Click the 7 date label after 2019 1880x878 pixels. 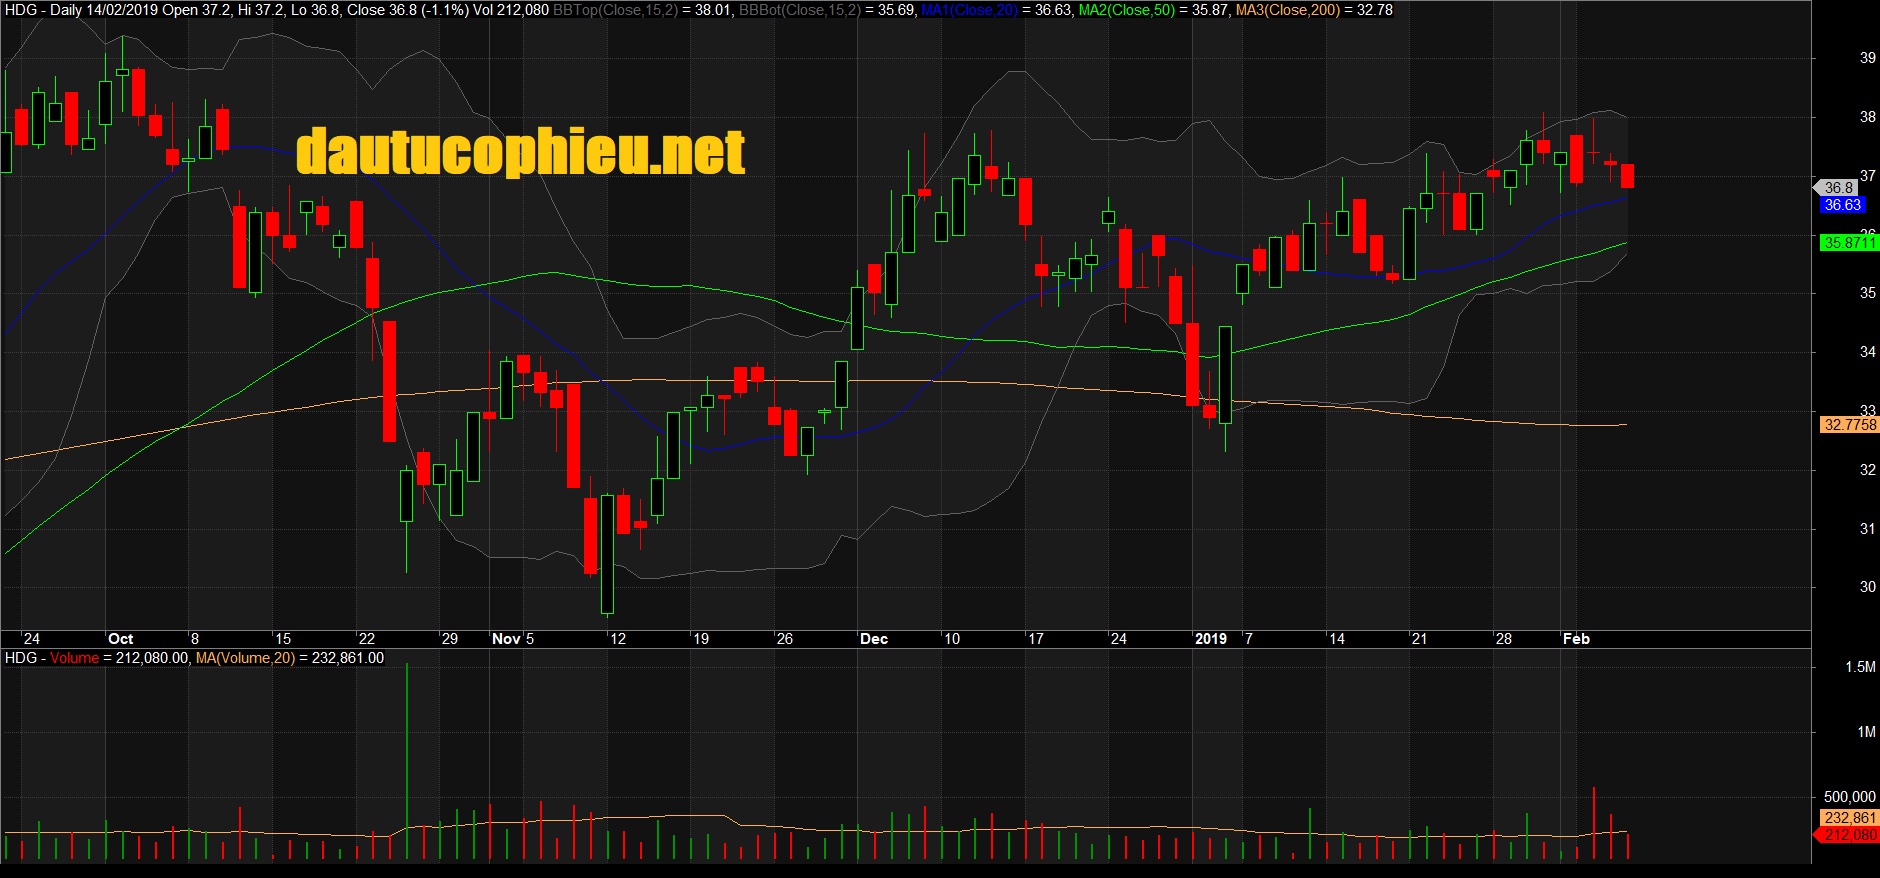(x=1249, y=639)
